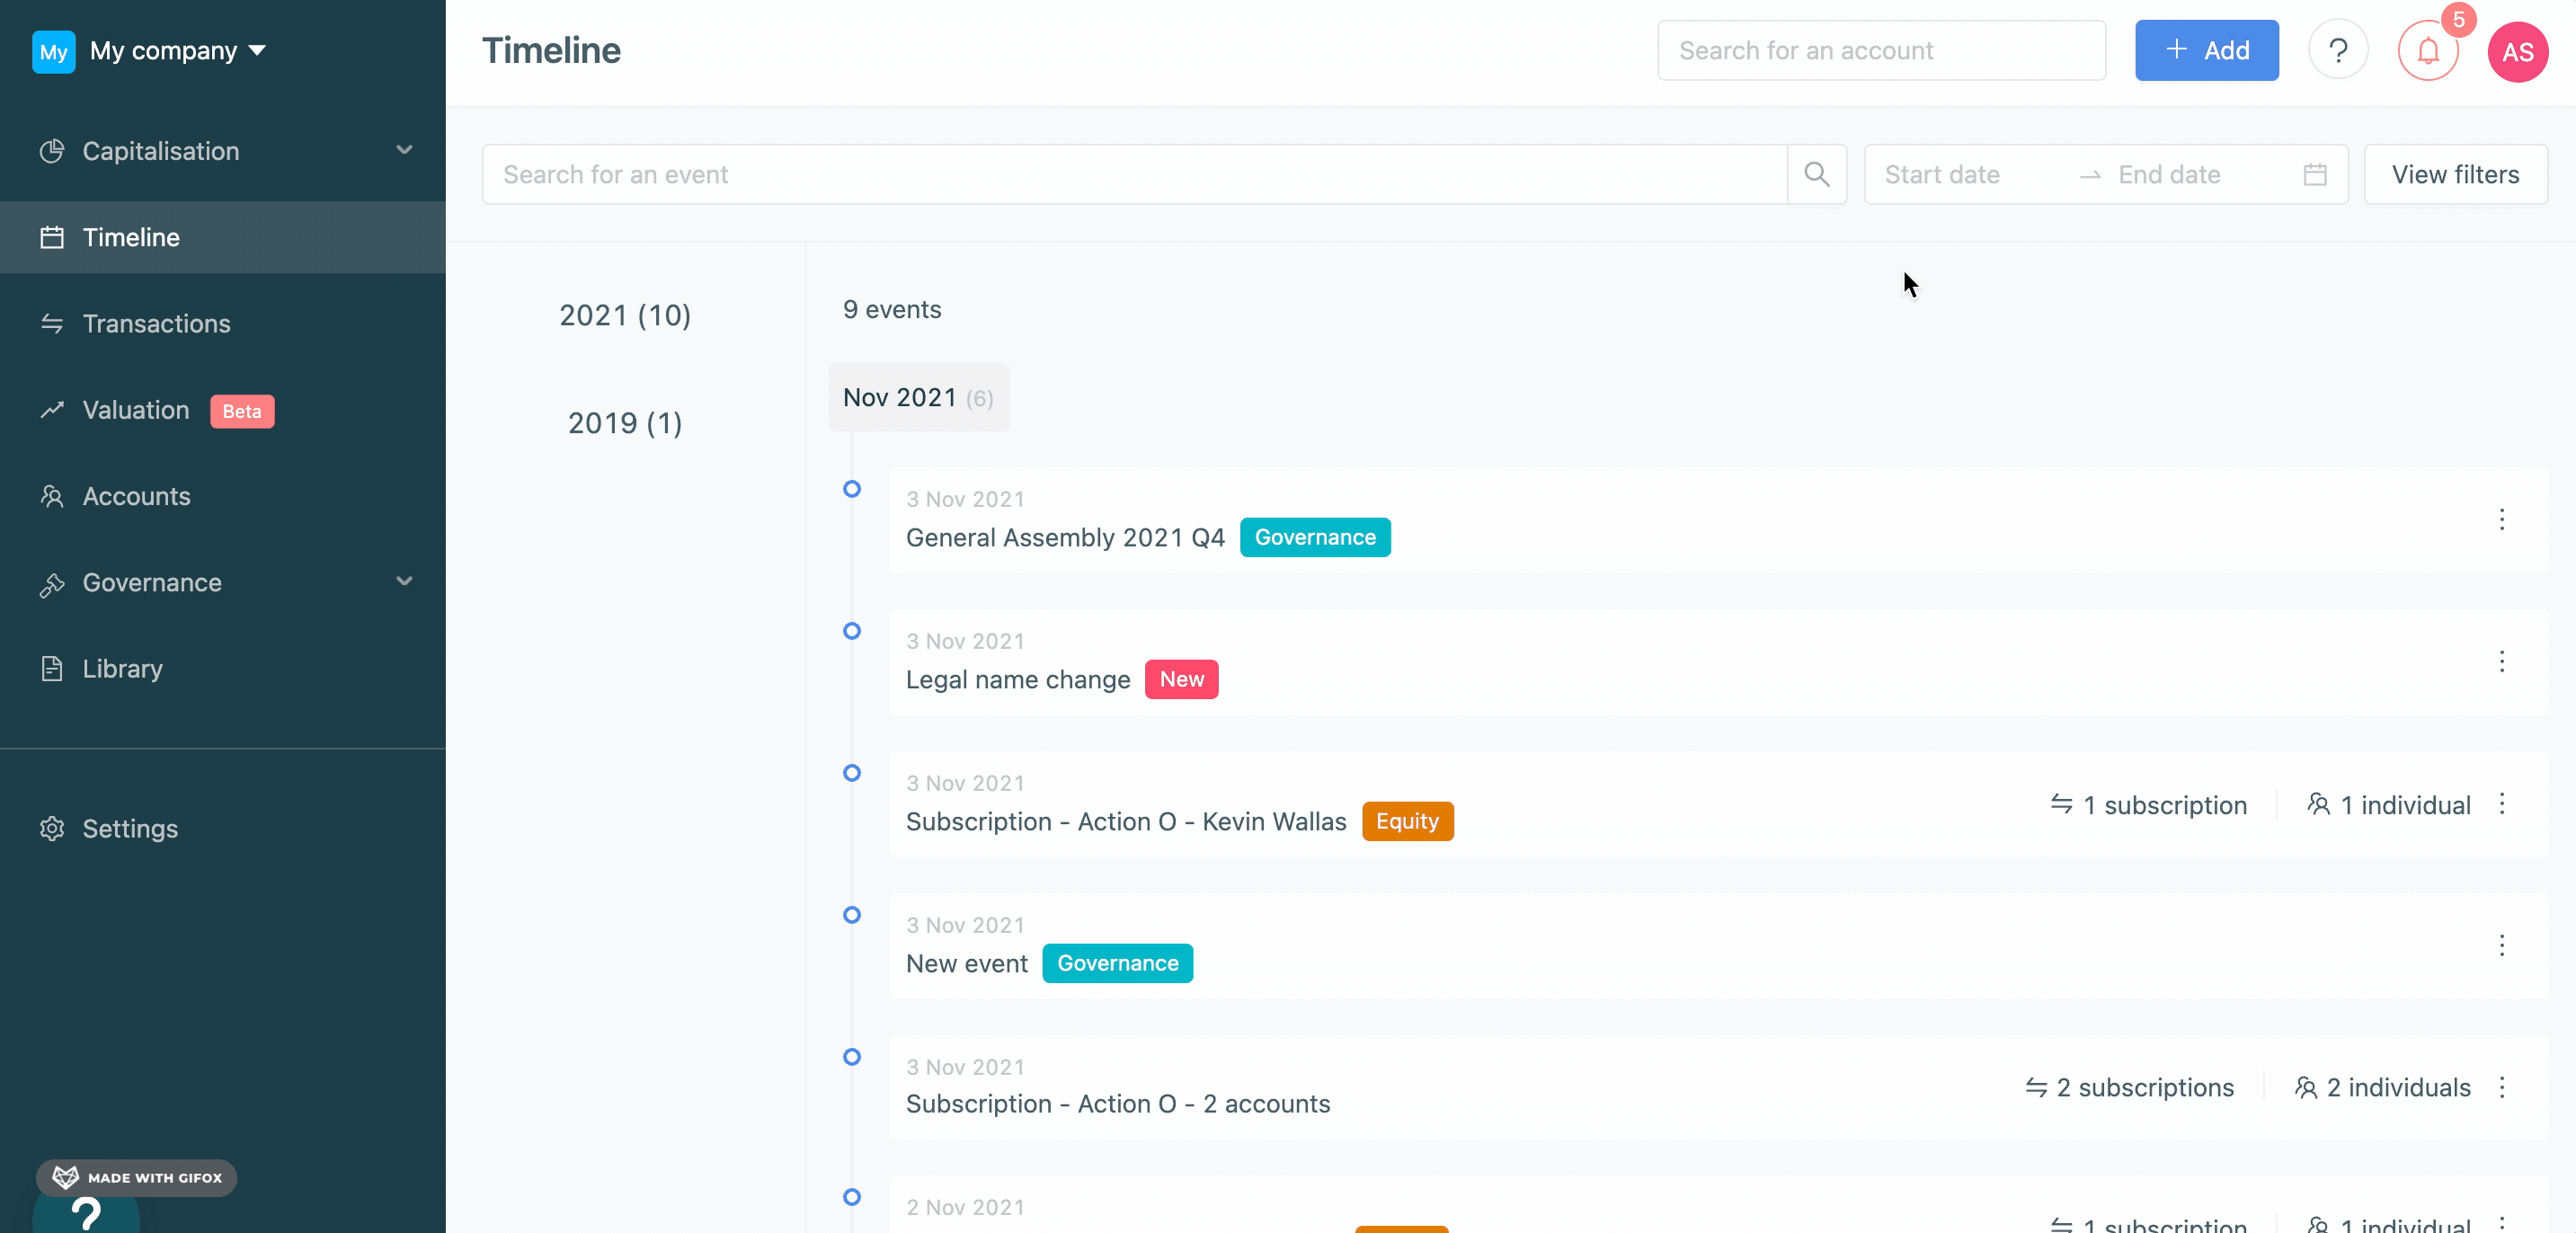
Task: Click the help question mark icon
Action: coord(2337,50)
